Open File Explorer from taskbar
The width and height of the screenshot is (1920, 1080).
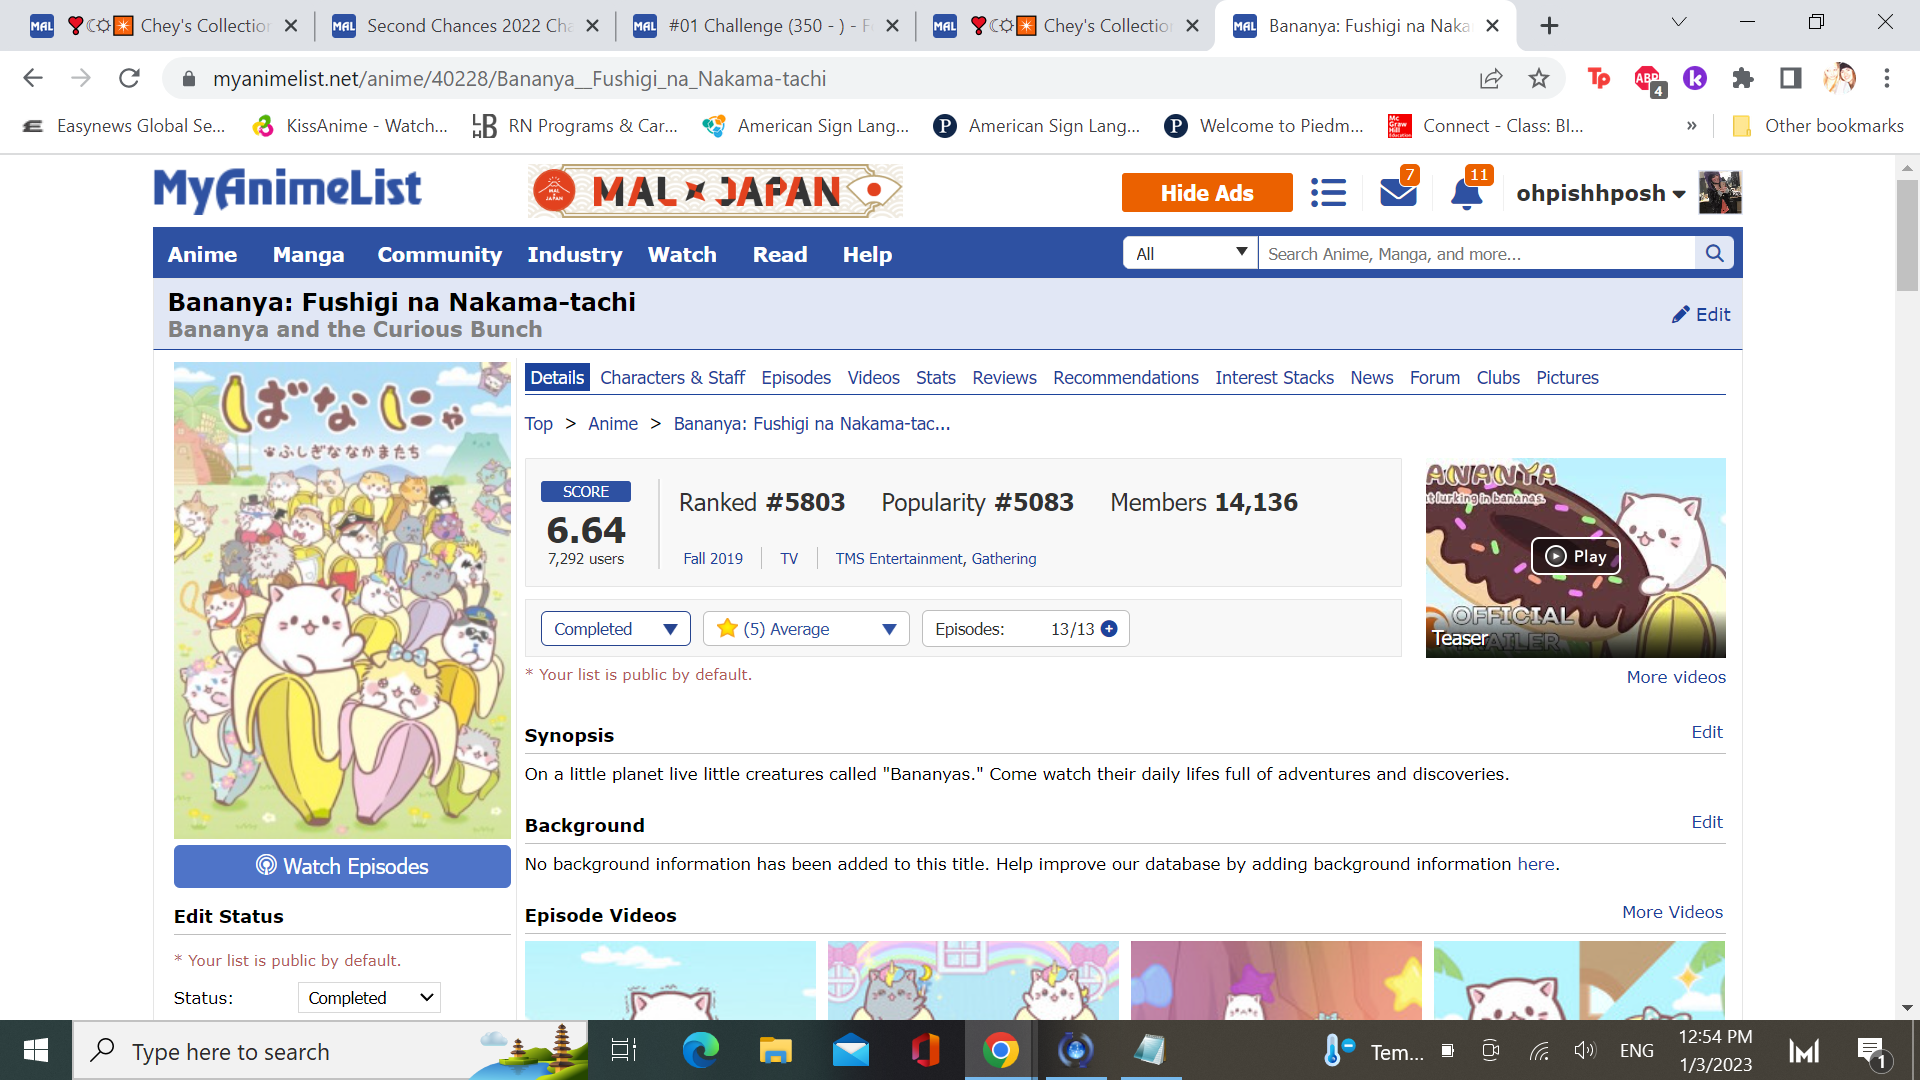pos(776,1050)
